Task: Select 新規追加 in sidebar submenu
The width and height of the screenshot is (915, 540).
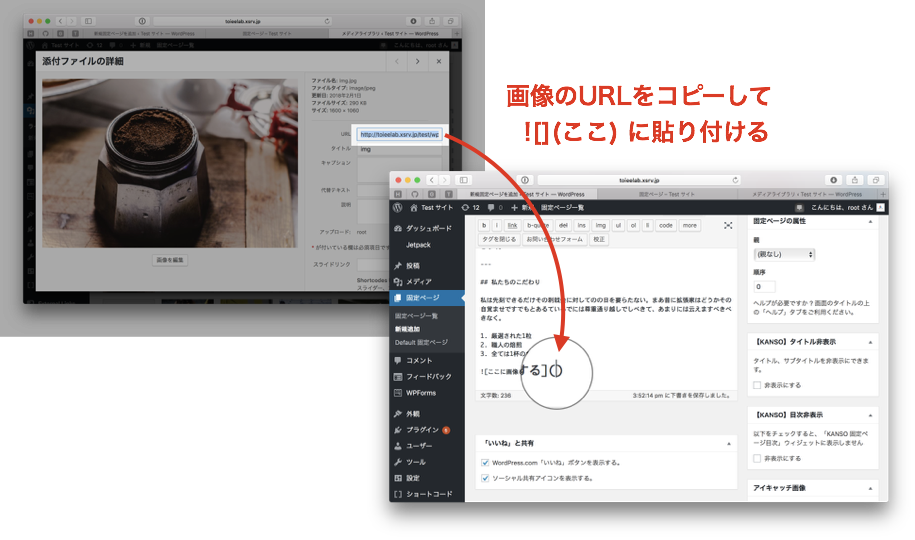Action: click(407, 329)
